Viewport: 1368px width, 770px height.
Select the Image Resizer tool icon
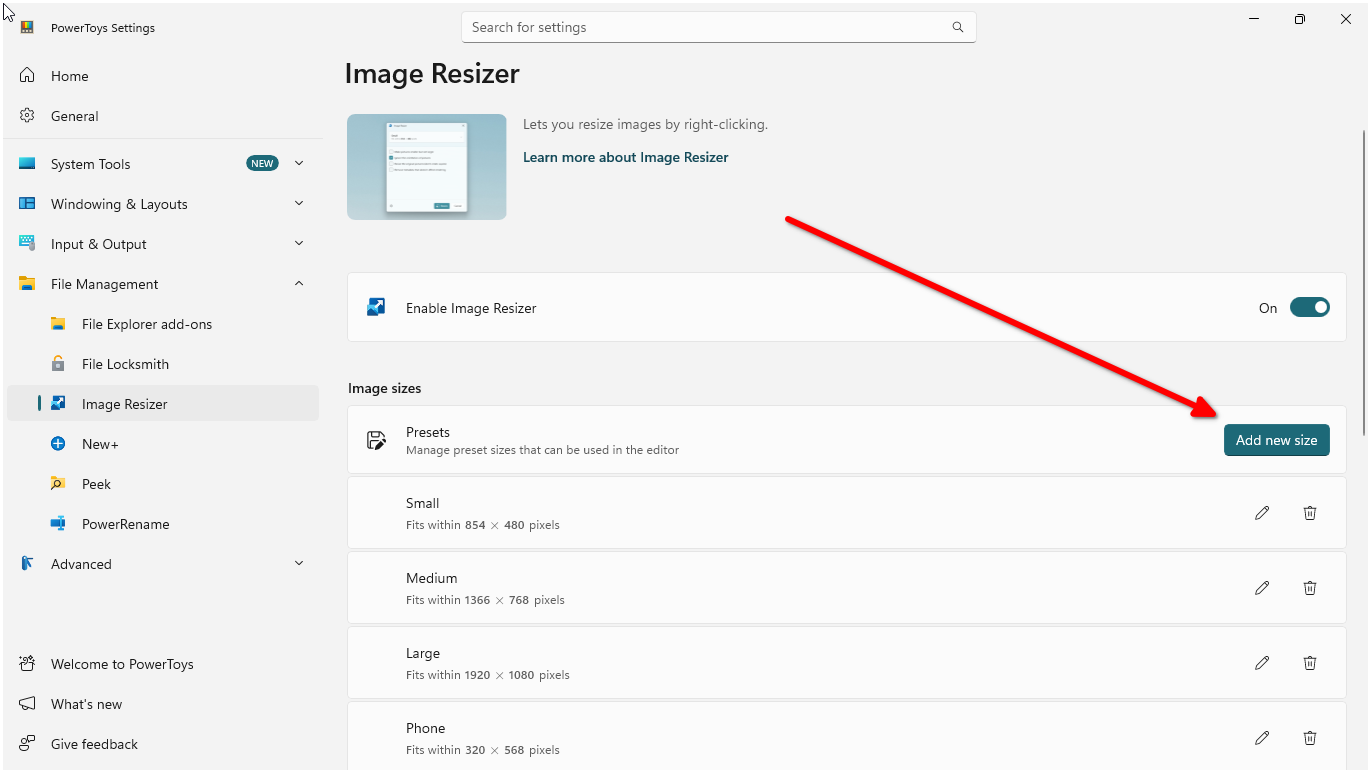pyautogui.click(x=60, y=403)
